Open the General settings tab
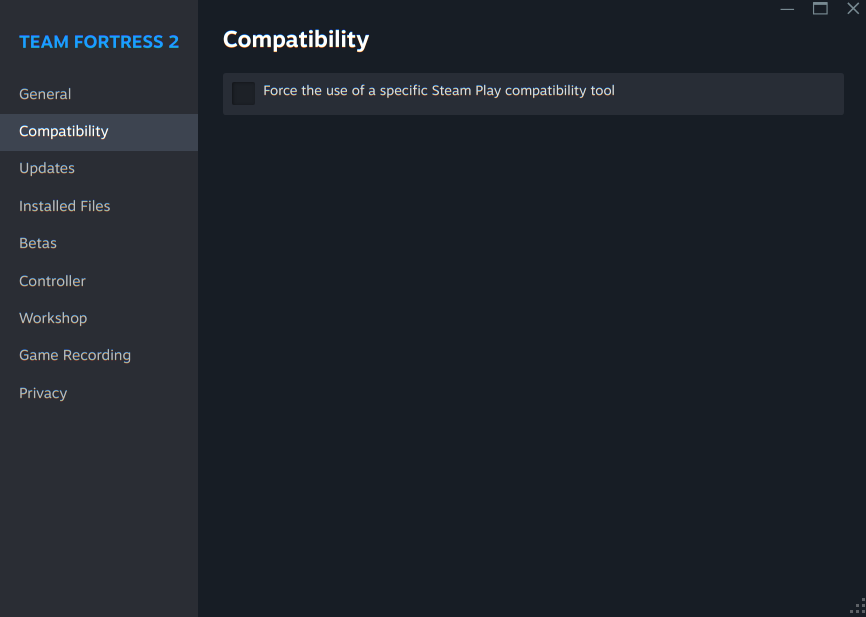This screenshot has width=866, height=617. point(45,94)
